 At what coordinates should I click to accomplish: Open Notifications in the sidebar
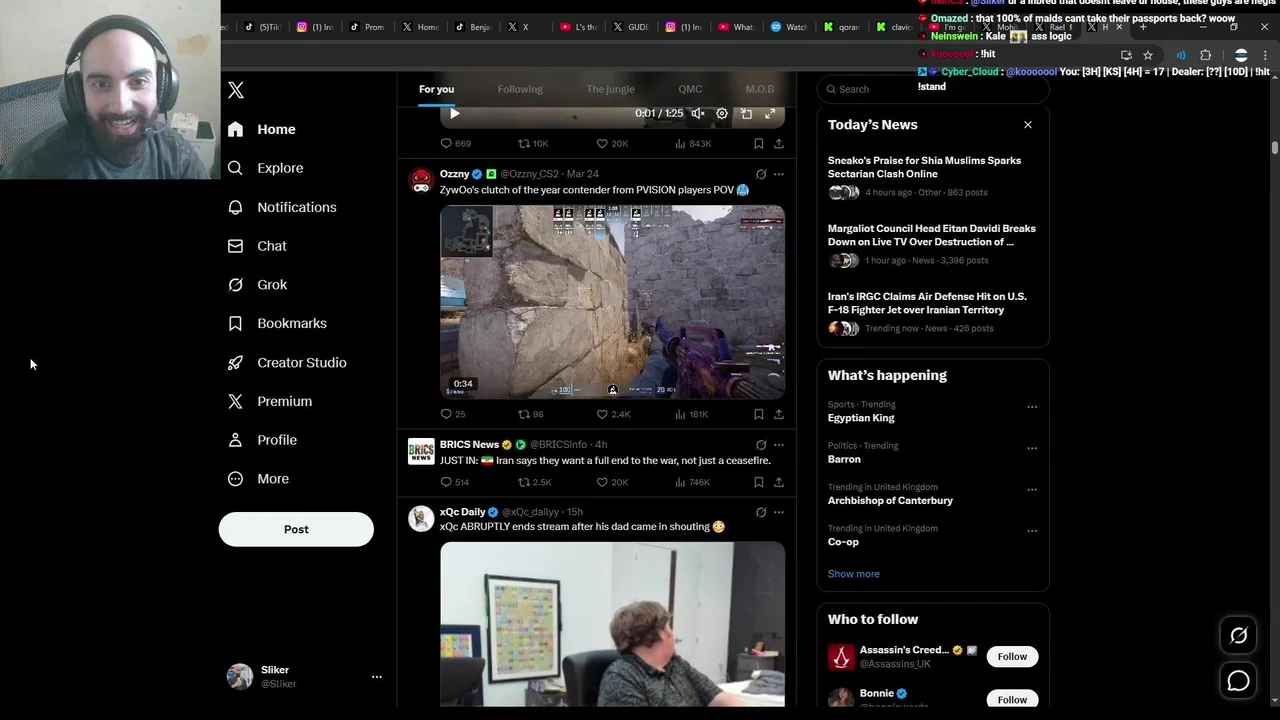(x=283, y=207)
